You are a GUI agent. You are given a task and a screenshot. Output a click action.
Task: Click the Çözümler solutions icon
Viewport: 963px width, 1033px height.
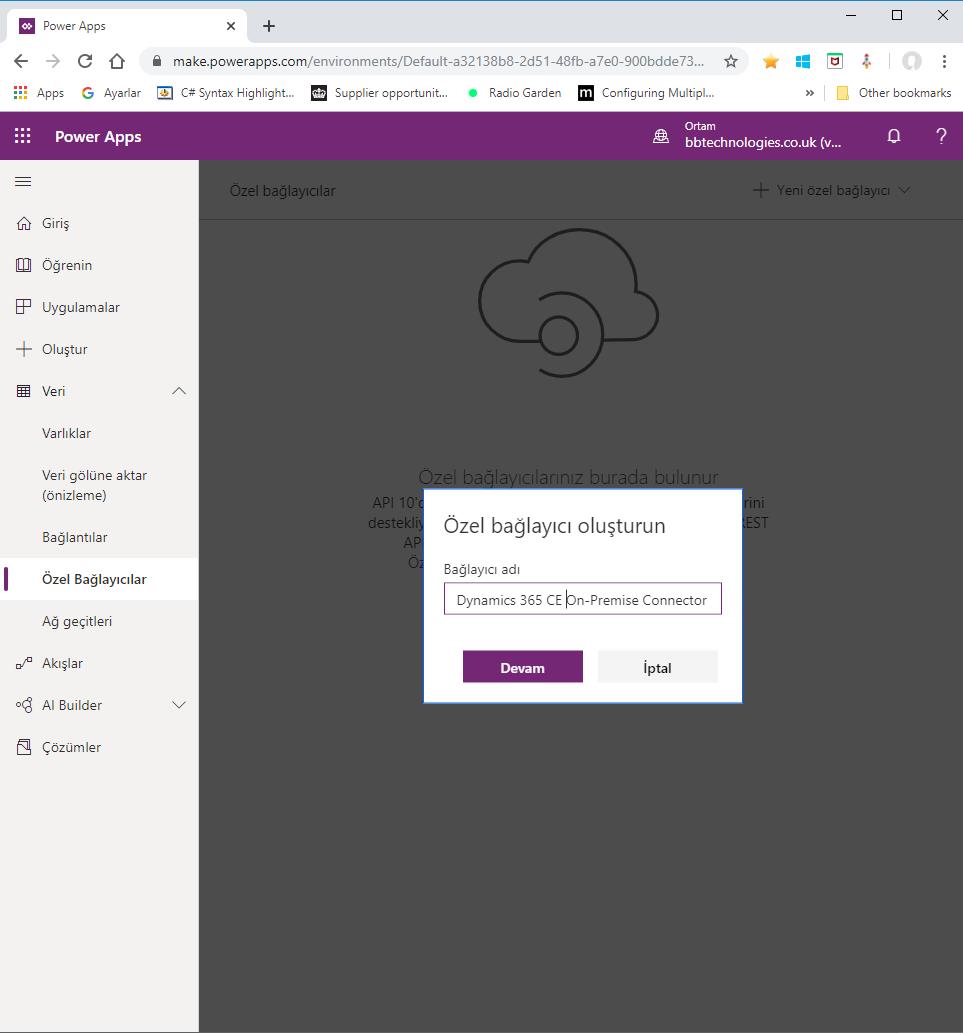24,747
